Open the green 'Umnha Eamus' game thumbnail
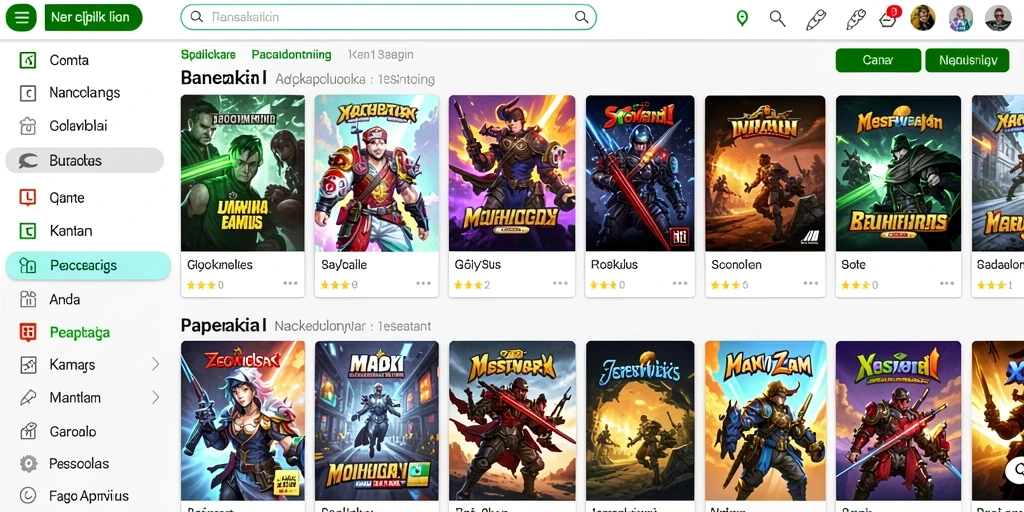The width and height of the screenshot is (1024, 512). click(242, 173)
